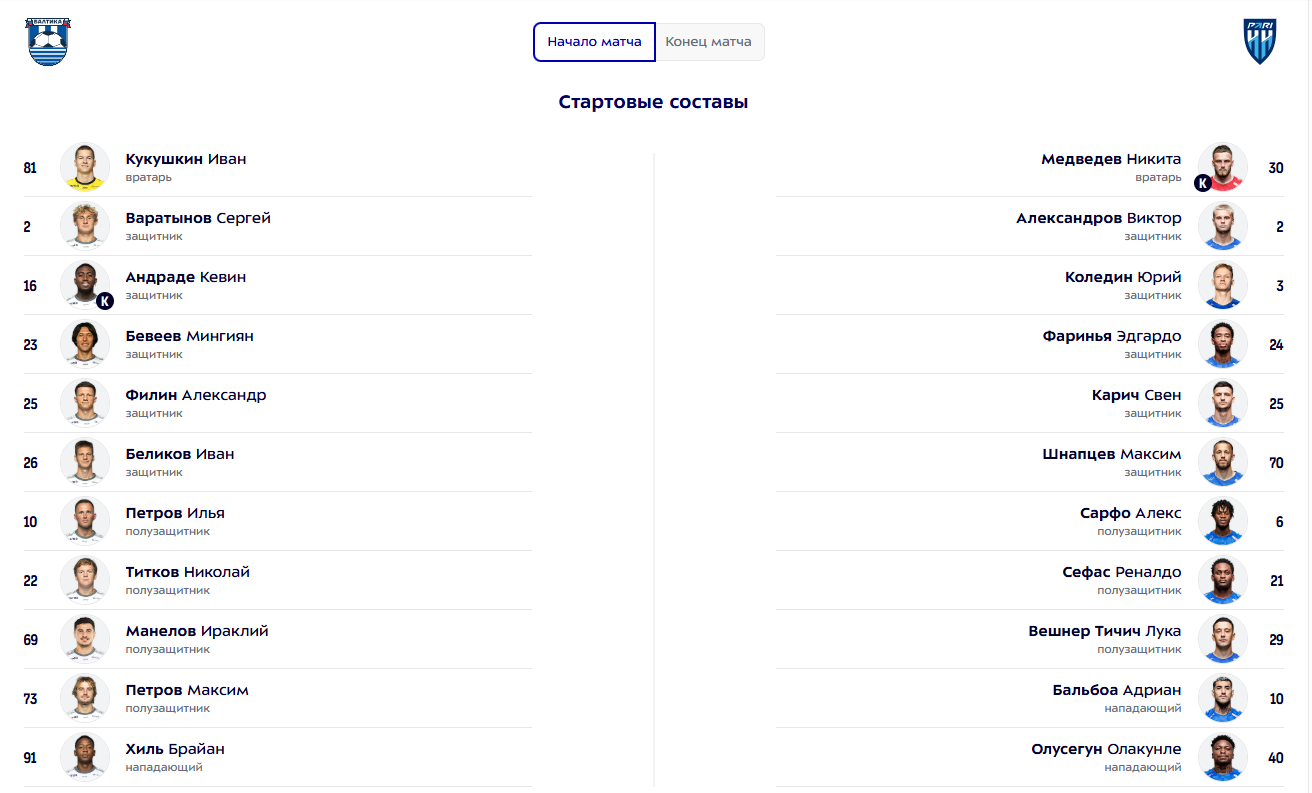1312x793 pixels.
Task: Click captain badge on Андраде Кевин's photo
Action: point(105,300)
